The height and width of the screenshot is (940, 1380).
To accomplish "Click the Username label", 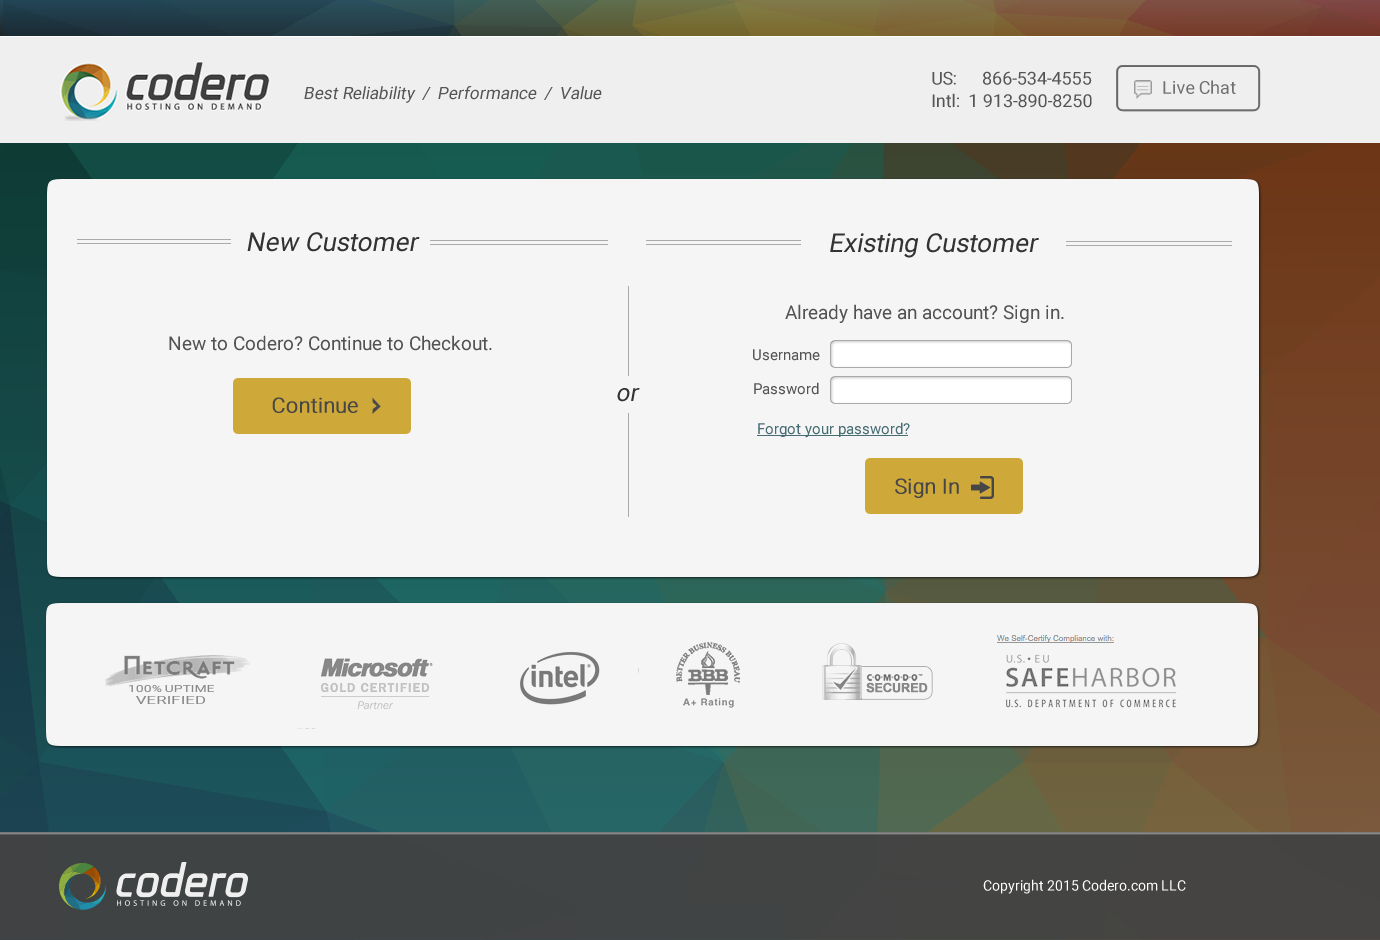I will pyautogui.click(x=786, y=355).
